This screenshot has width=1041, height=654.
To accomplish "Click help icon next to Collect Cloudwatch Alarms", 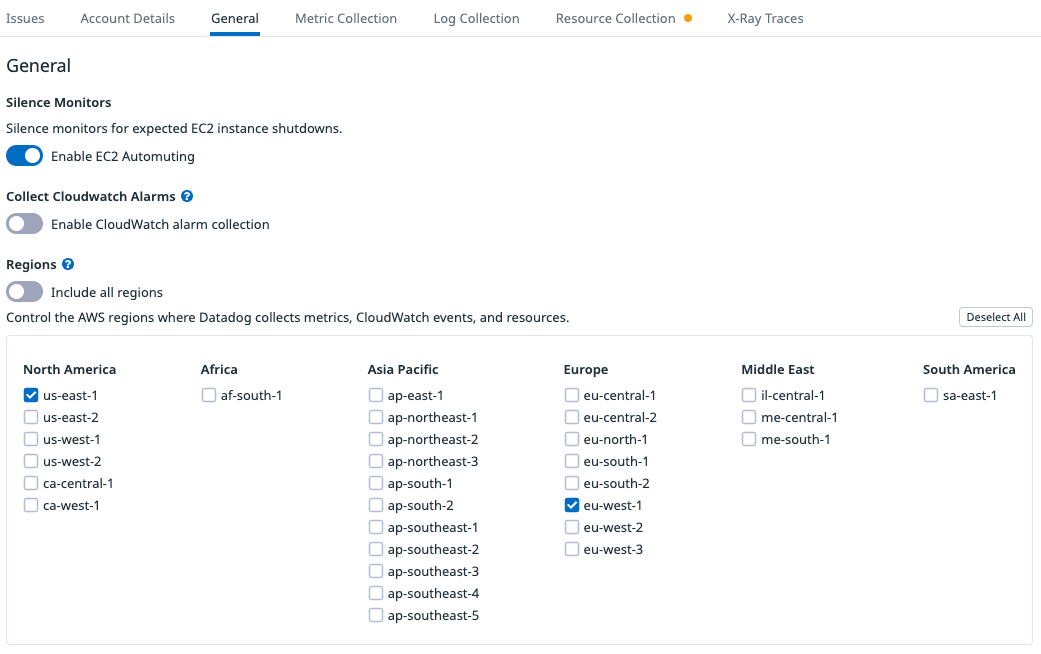I will [x=187, y=197].
